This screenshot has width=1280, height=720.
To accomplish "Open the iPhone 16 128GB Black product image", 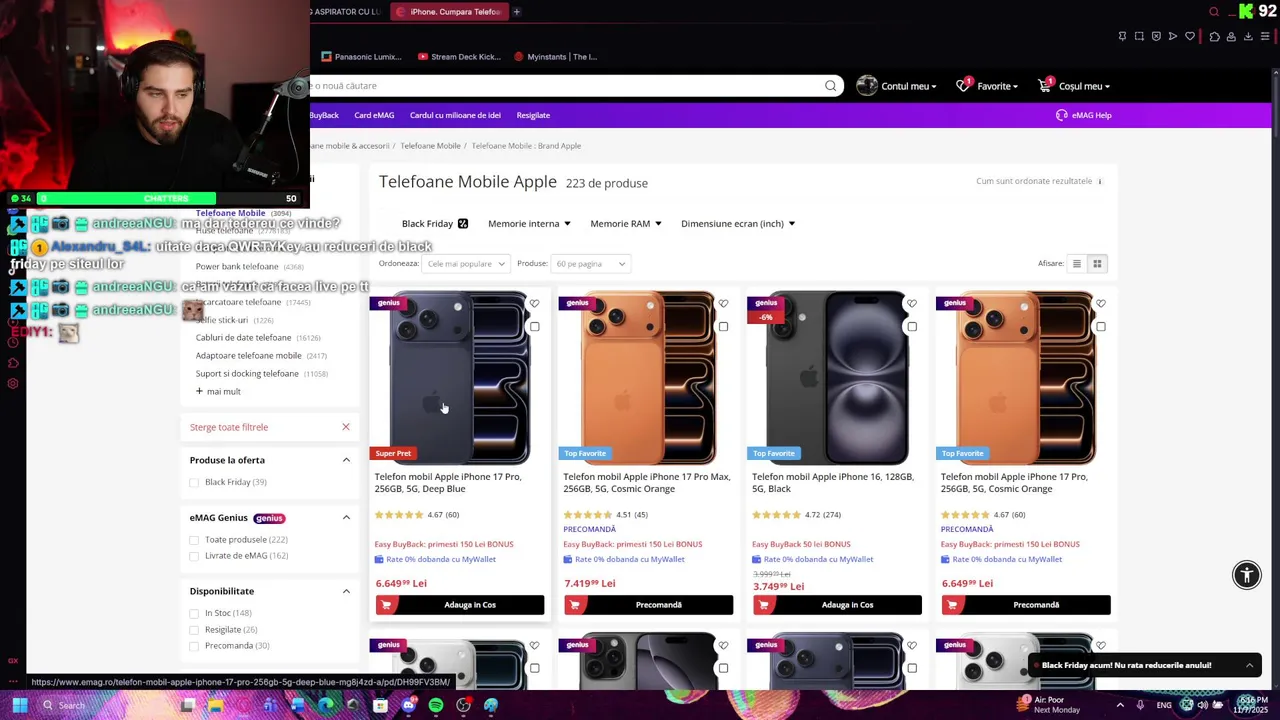I will click(837, 378).
